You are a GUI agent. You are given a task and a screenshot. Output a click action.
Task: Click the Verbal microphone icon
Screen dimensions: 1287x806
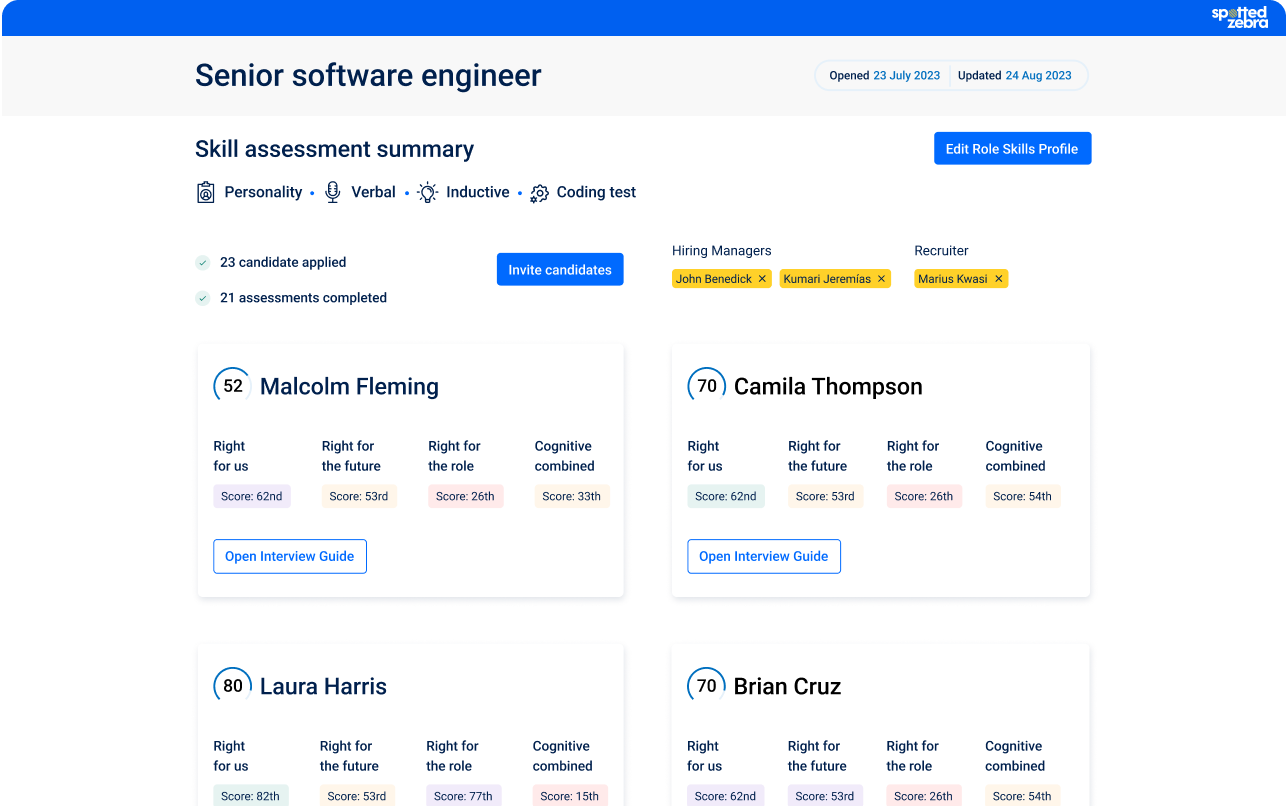(333, 193)
